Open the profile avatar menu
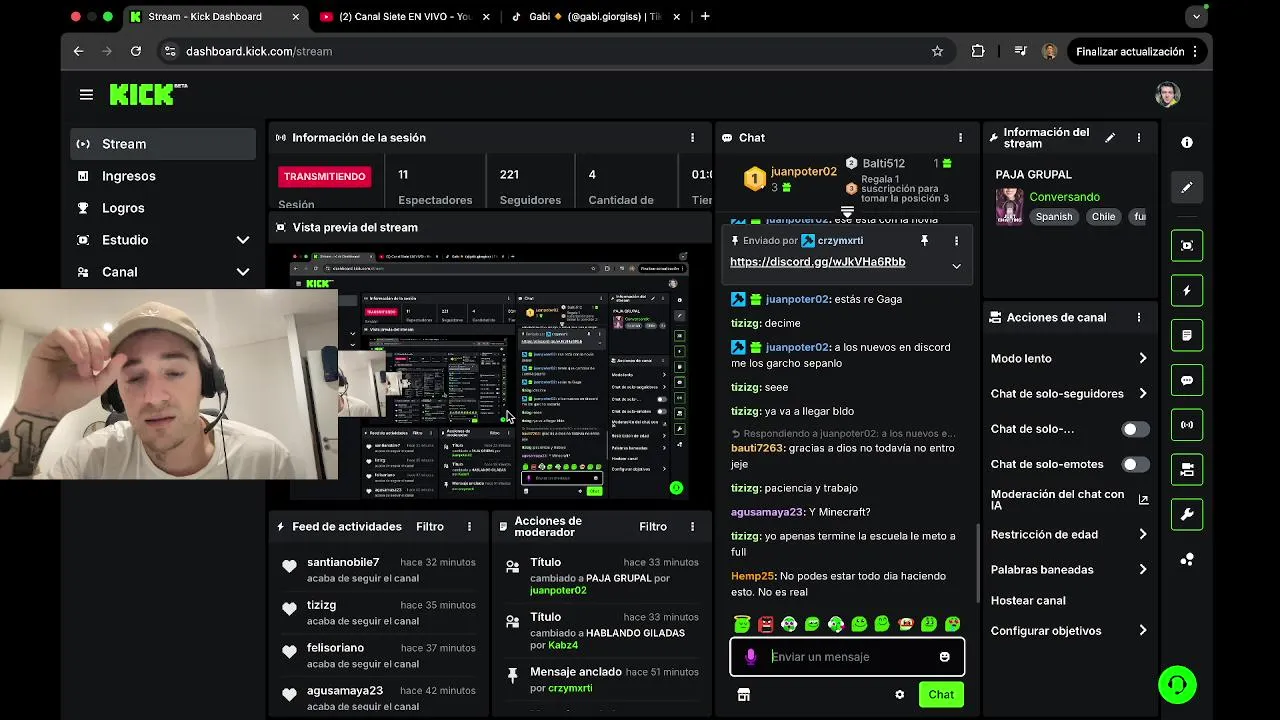 coord(1167,95)
